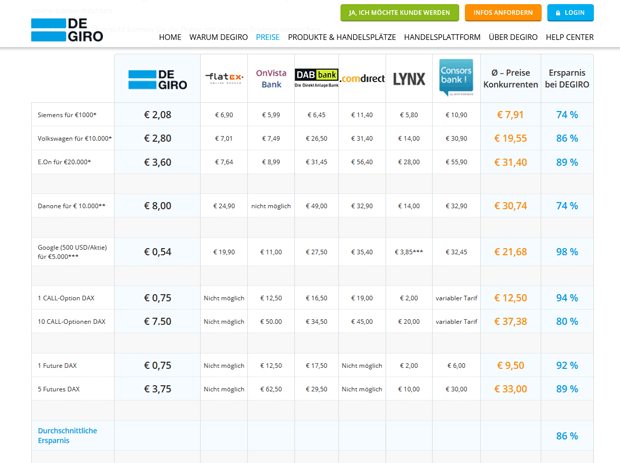This screenshot has height=463, width=620.
Task: Click the LYNX price '€ 3,85***'
Action: [409, 252]
